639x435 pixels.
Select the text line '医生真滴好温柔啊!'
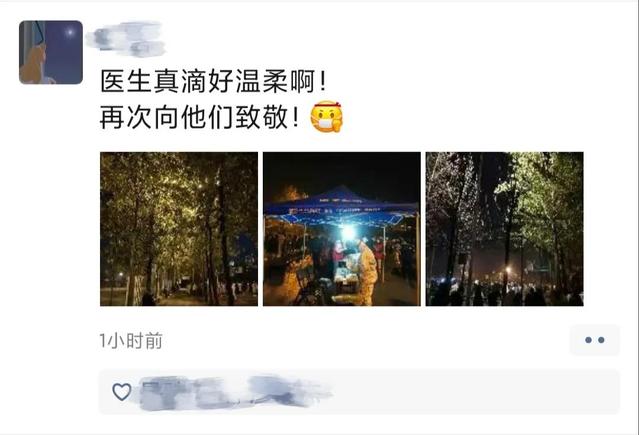[x=214, y=82]
